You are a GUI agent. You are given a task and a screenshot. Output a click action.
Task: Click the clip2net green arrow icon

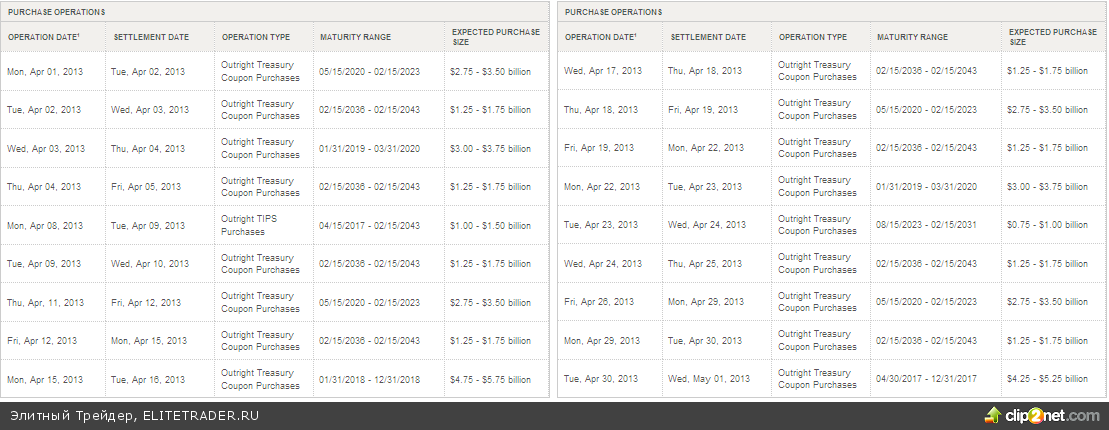994,415
